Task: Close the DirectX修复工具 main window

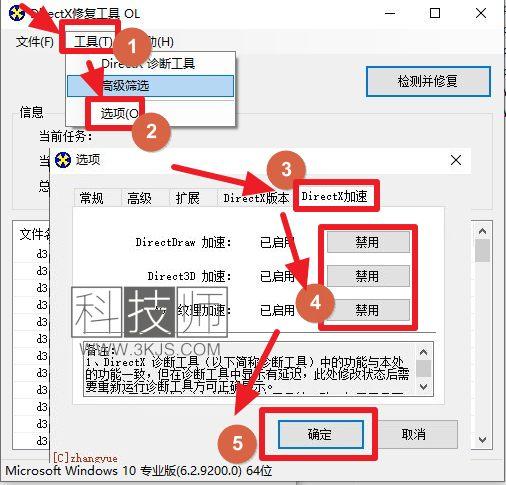Action: [481, 13]
